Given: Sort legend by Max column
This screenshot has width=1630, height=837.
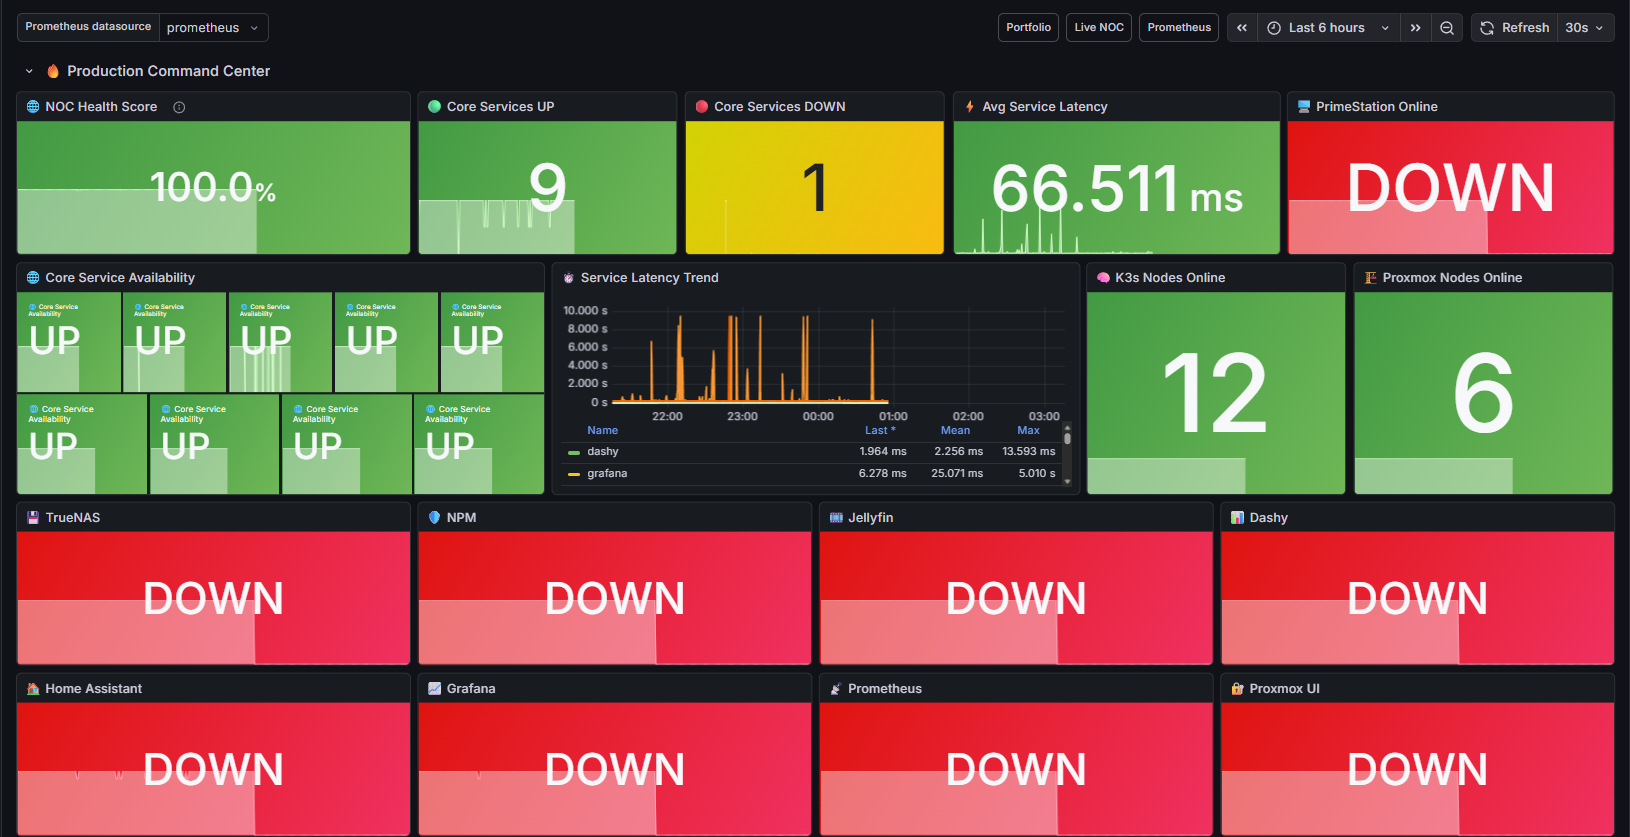Looking at the screenshot, I should point(1028,431).
